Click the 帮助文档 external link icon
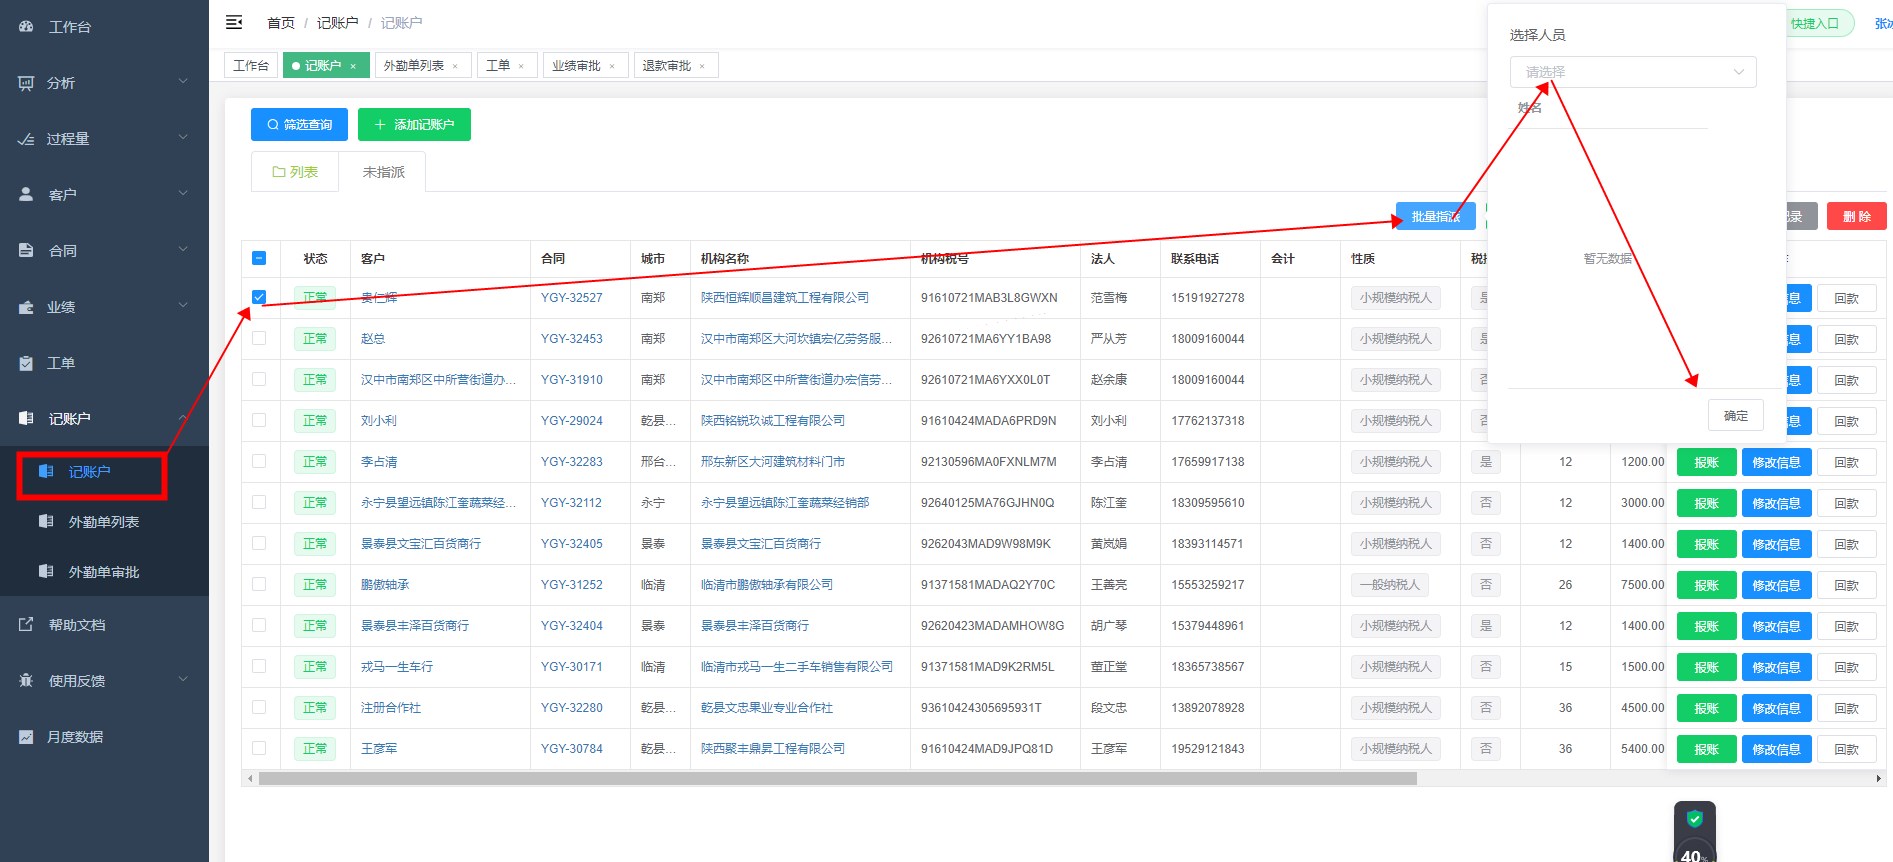Image resolution: width=1893 pixels, height=862 pixels. pyautogui.click(x=27, y=625)
